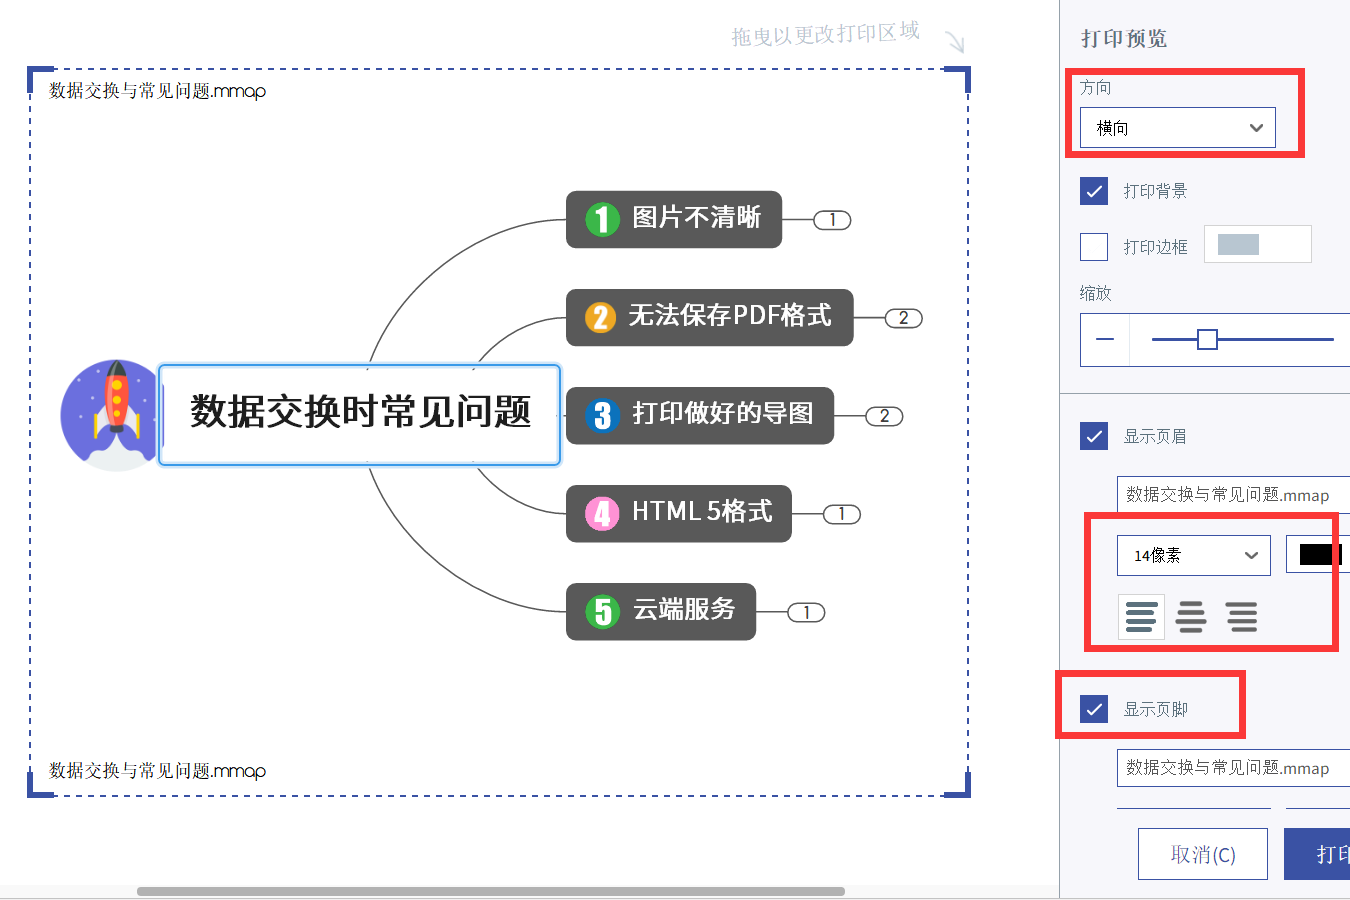Click the left-align header text icon
Image resolution: width=1350 pixels, height=900 pixels.
pos(1141,616)
